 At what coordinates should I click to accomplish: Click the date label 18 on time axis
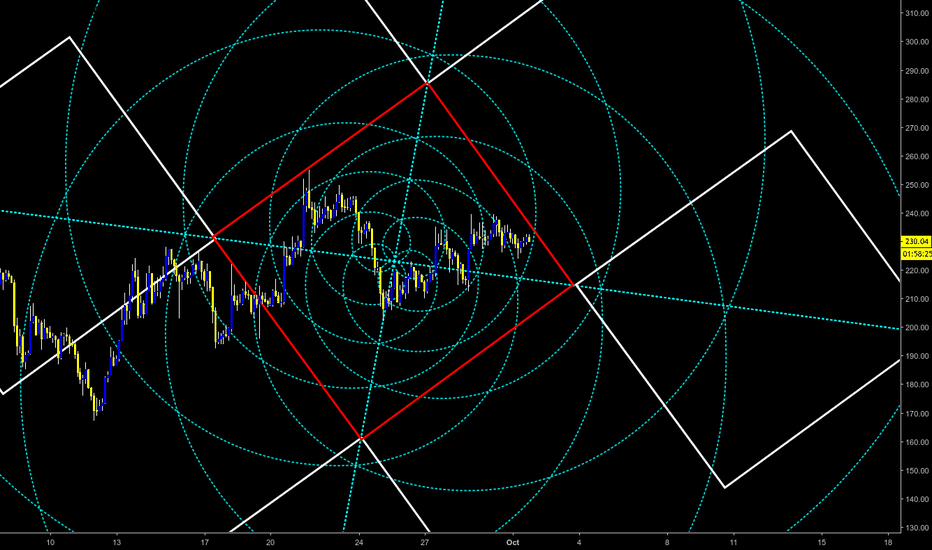[x=888, y=542]
